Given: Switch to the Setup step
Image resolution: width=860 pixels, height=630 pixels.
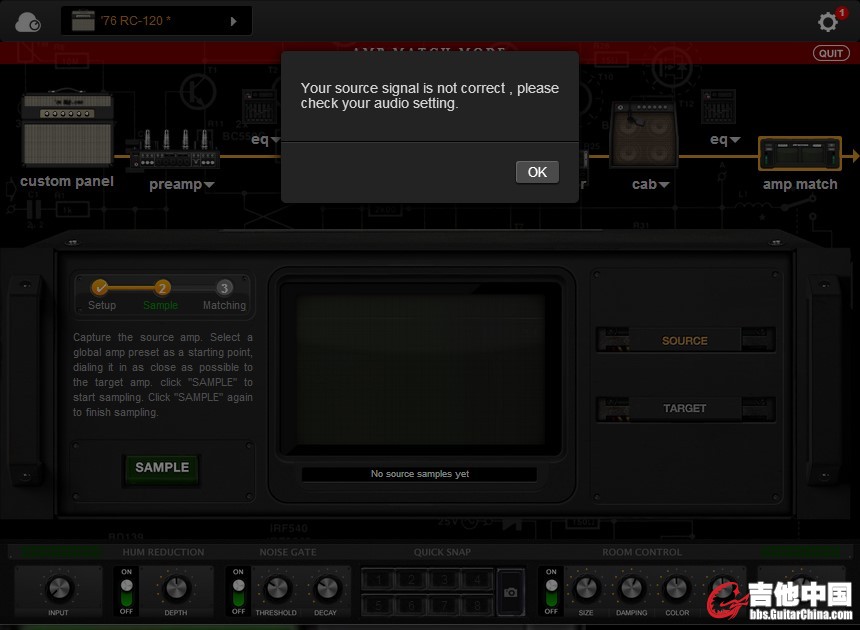Looking at the screenshot, I should pyautogui.click(x=100, y=288).
